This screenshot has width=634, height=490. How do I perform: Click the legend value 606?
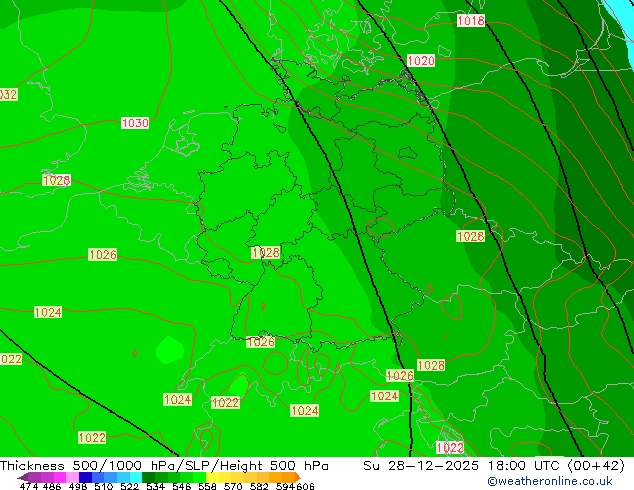click(x=304, y=486)
